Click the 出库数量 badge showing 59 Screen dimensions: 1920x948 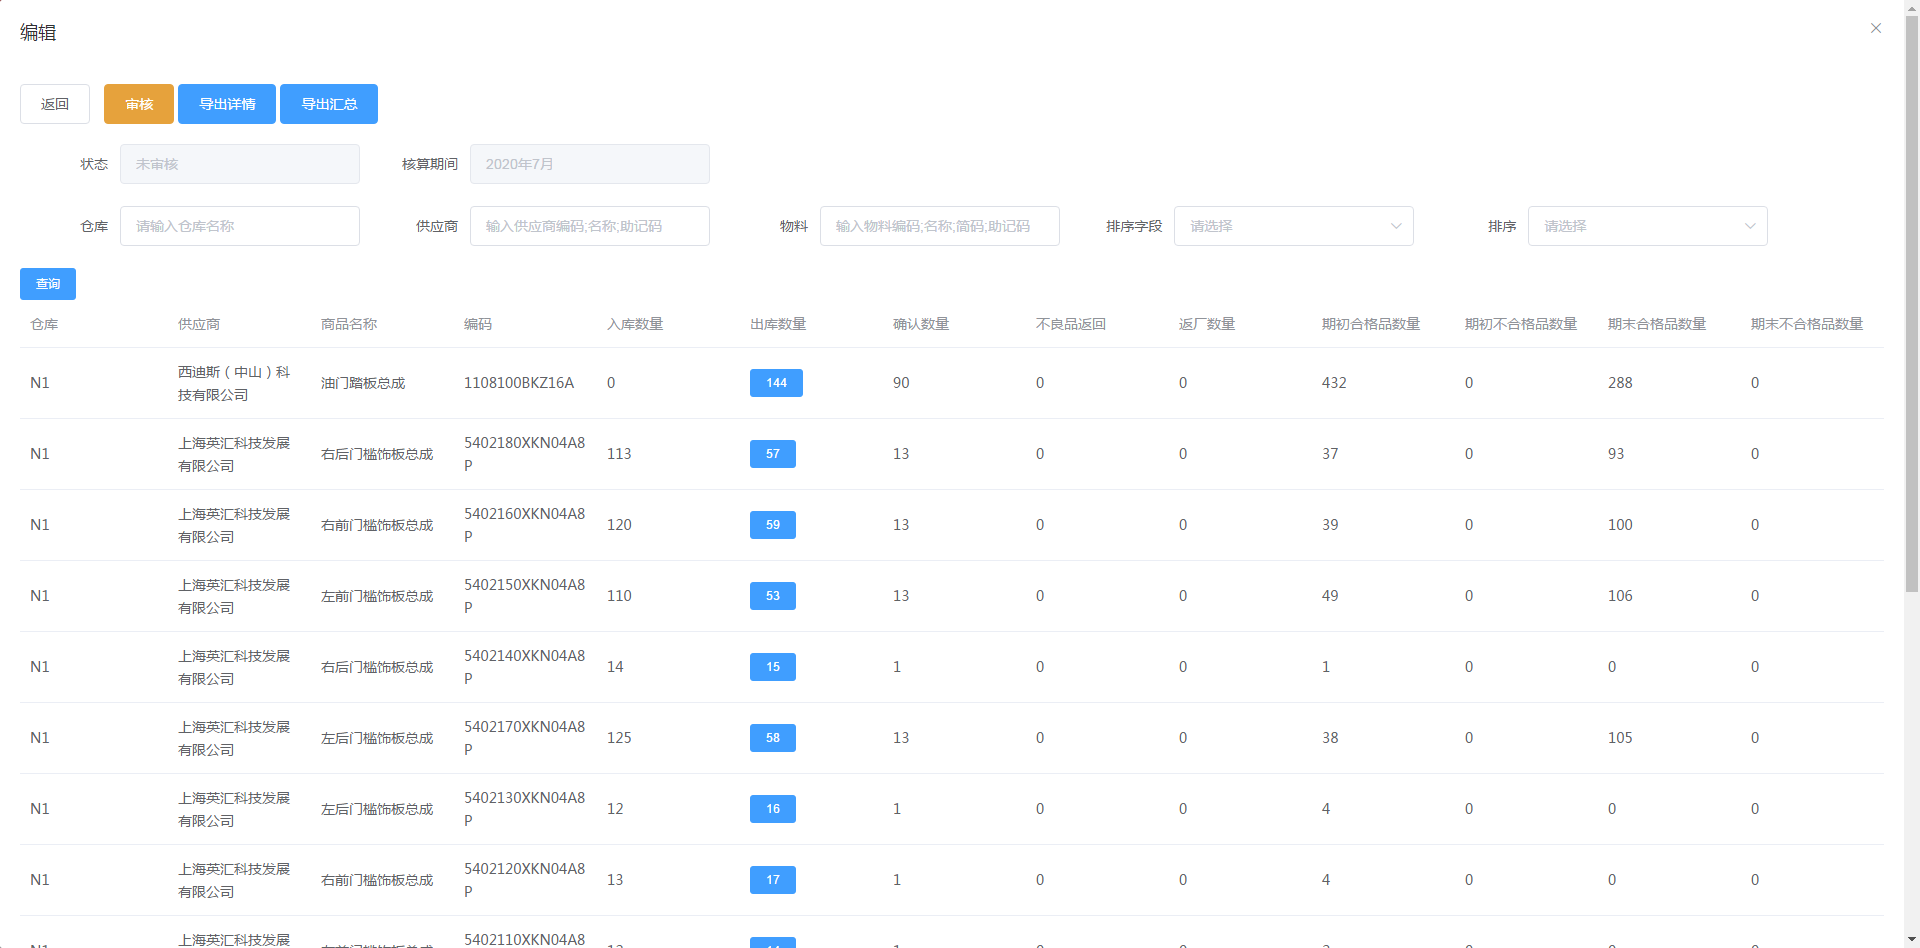[773, 525]
